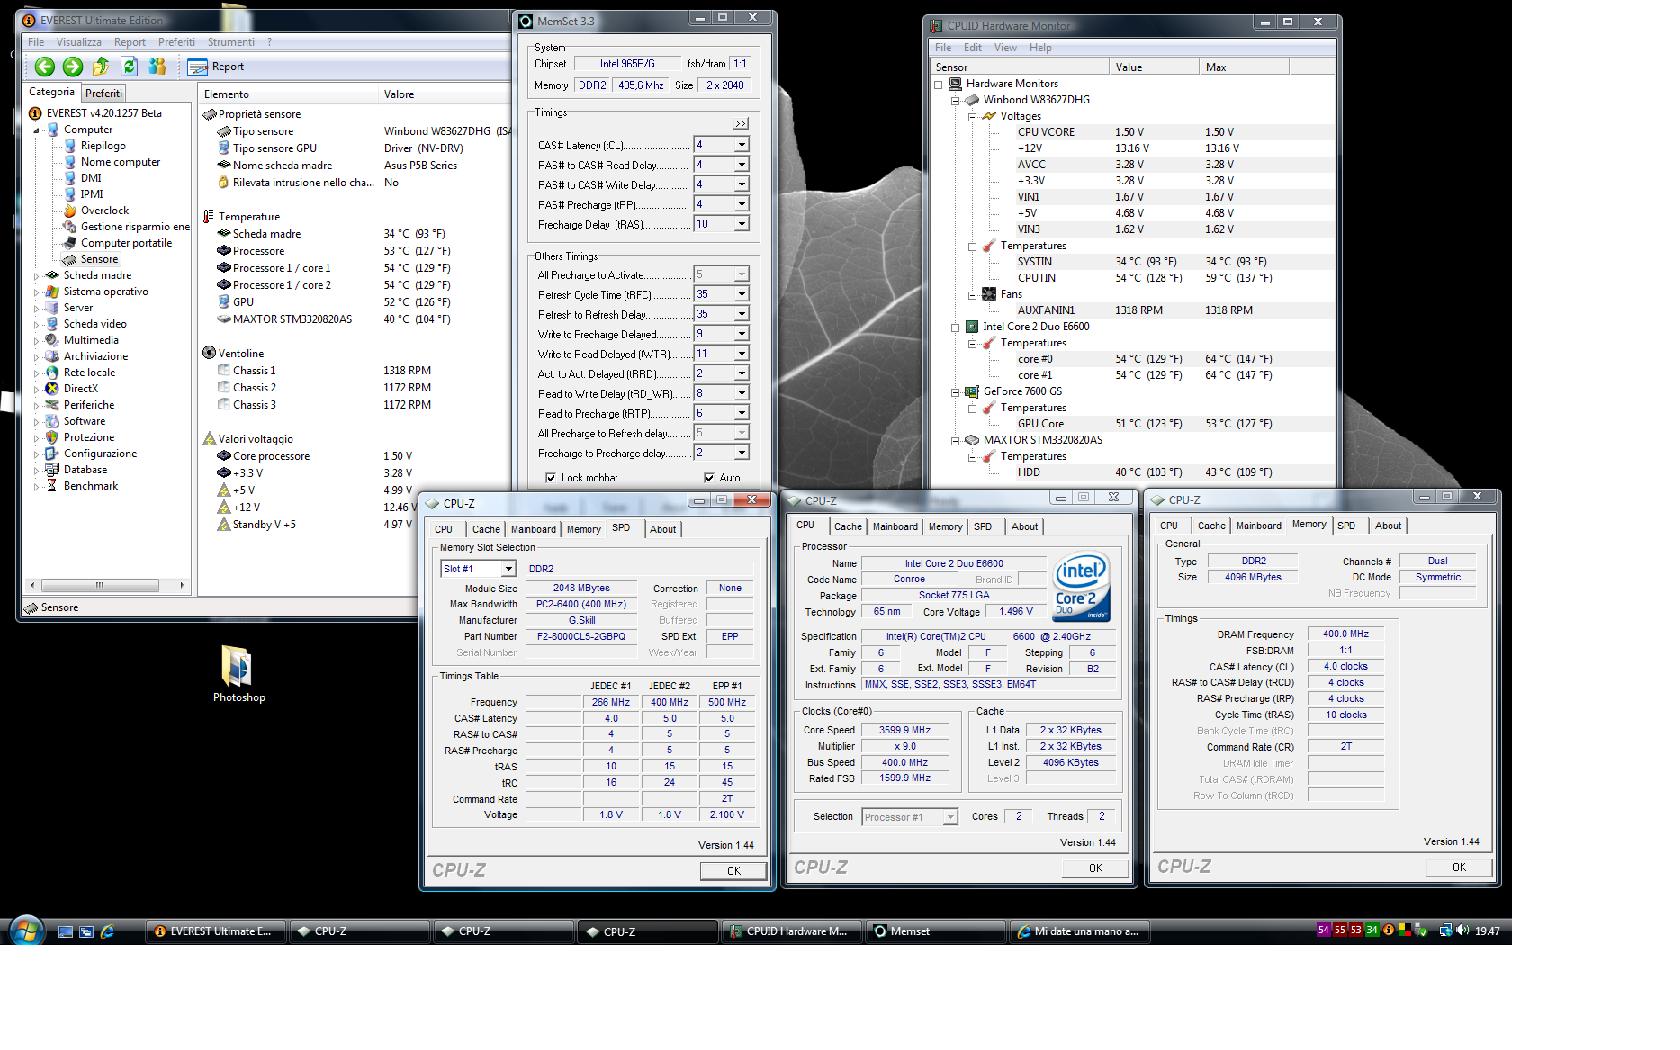Collapse GeForce 7600 GS node in HWMonitor
Viewport: 1680px width, 1050px height.
coord(955,392)
